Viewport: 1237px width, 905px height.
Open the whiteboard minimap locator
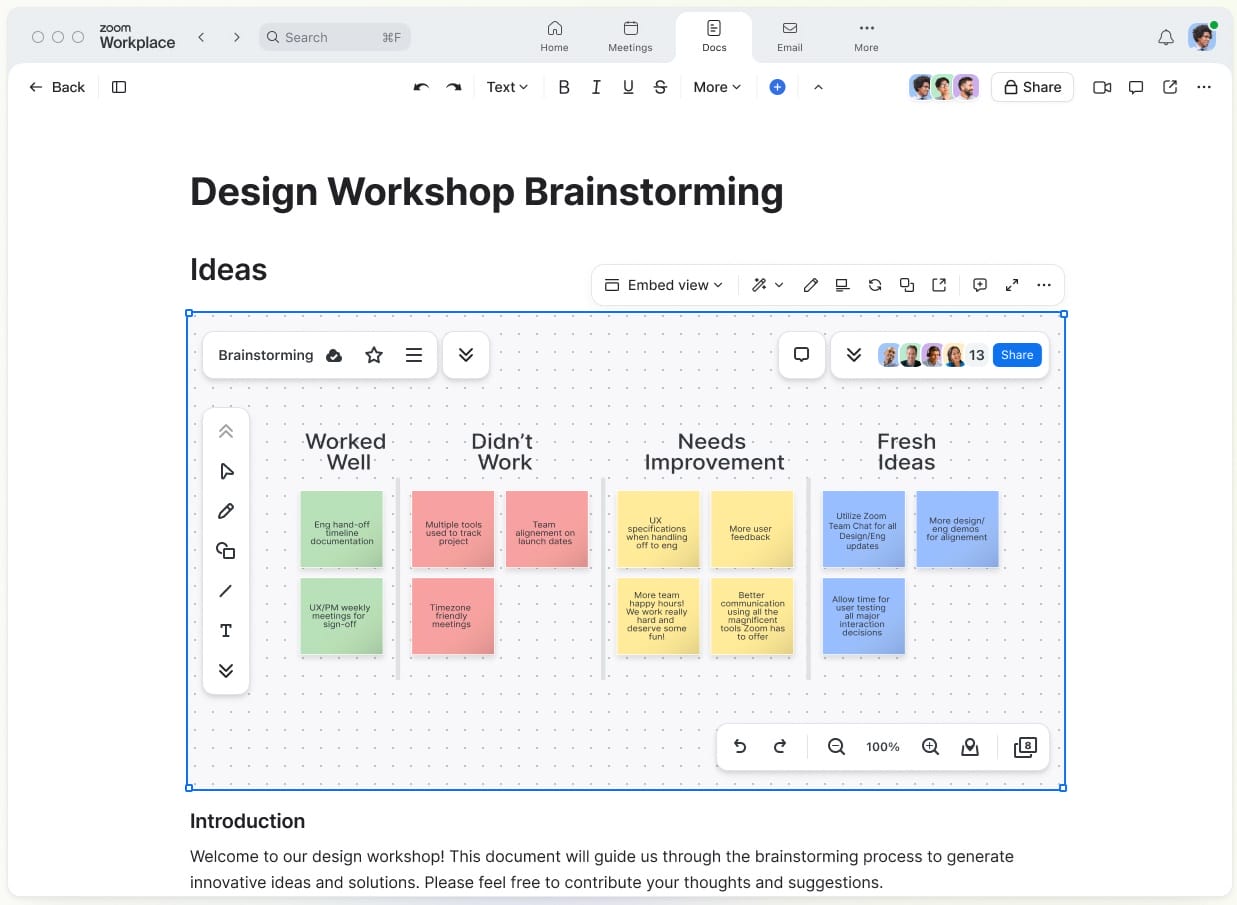[x=970, y=746]
